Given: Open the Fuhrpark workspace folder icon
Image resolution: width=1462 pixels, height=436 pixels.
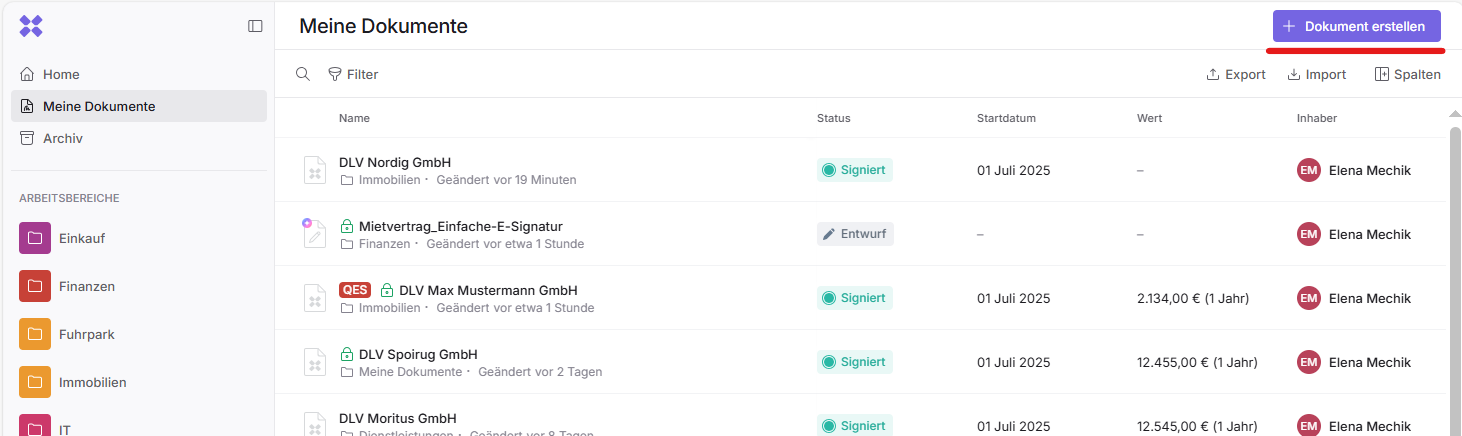Looking at the screenshot, I should [35, 334].
